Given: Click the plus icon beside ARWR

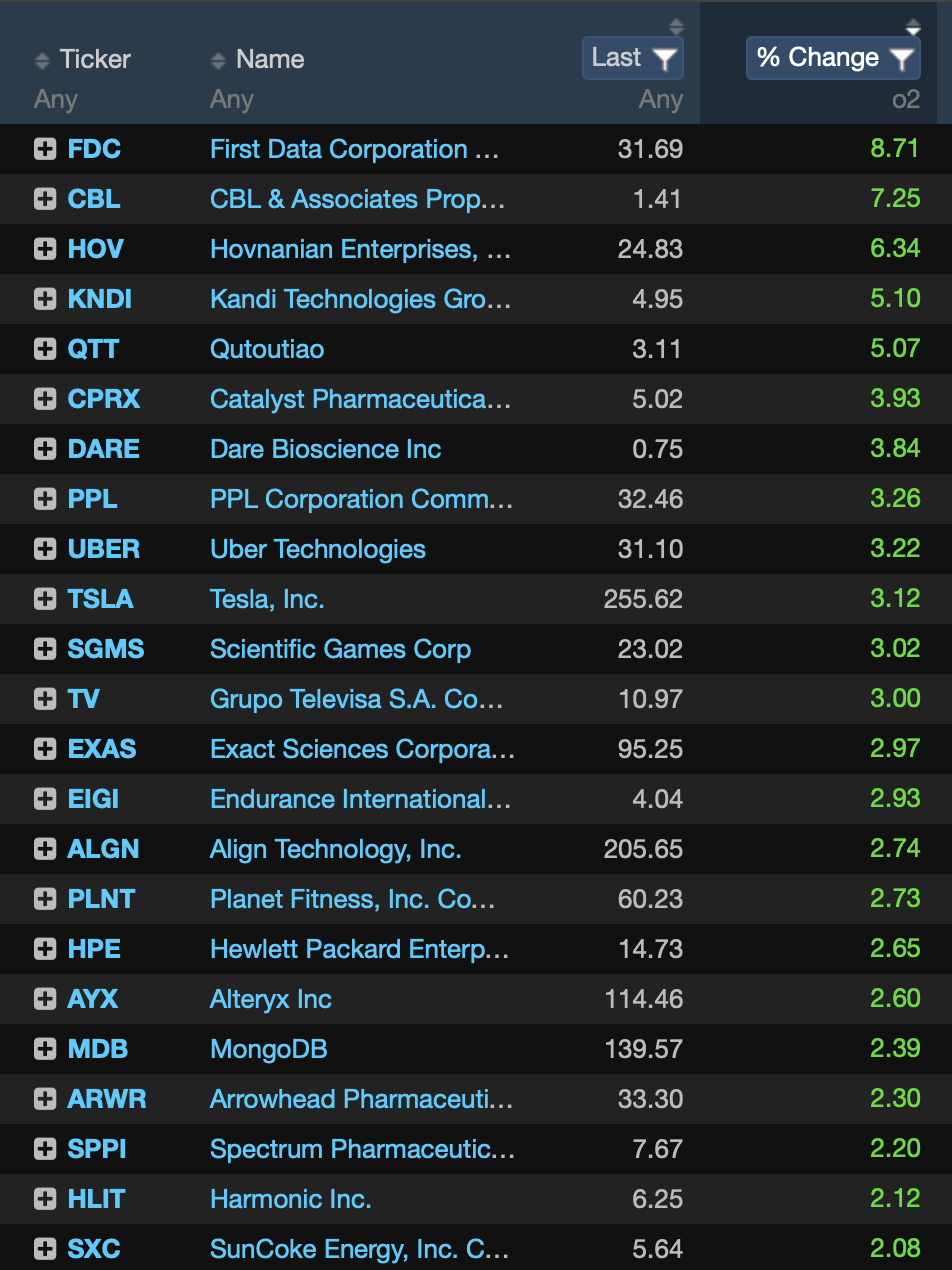Looking at the screenshot, I should tap(45, 1099).
